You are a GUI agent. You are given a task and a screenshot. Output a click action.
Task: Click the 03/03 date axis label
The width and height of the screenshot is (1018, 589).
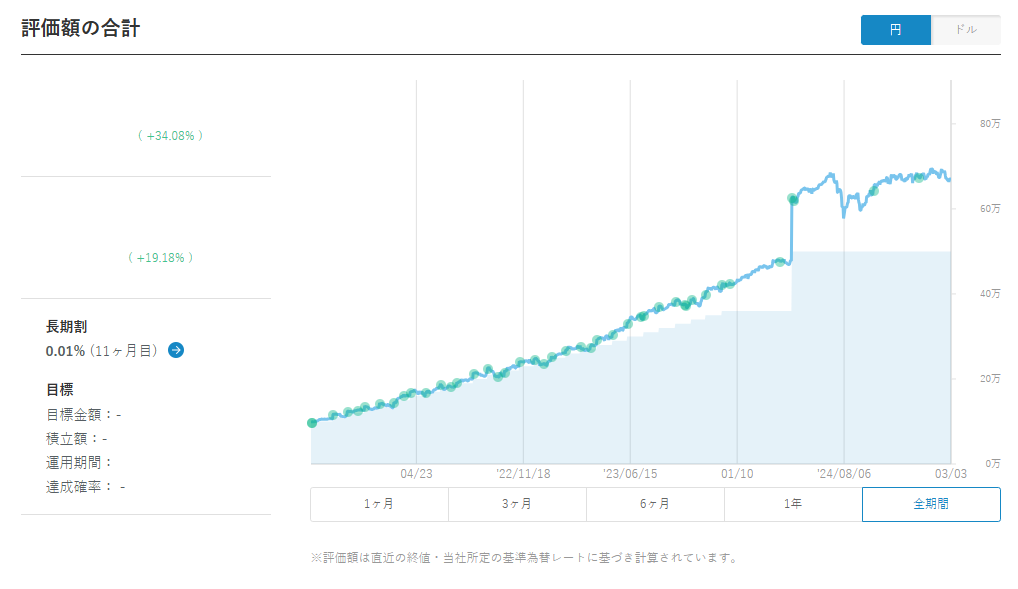(950, 473)
